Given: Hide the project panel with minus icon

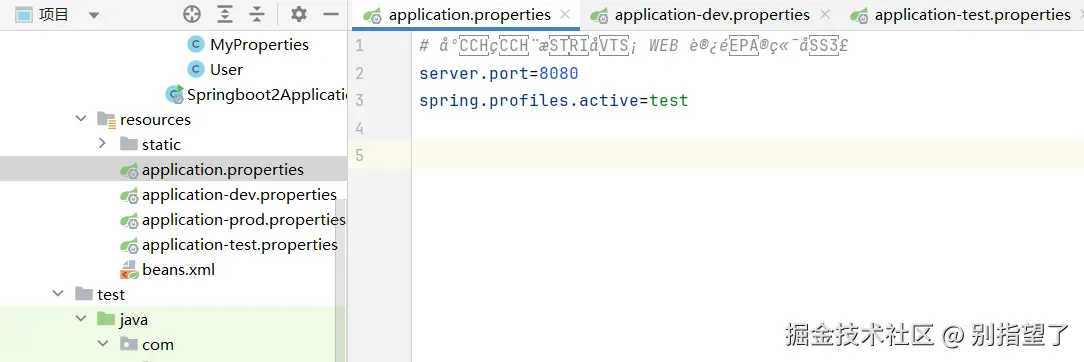Looking at the screenshot, I should click(x=332, y=15).
